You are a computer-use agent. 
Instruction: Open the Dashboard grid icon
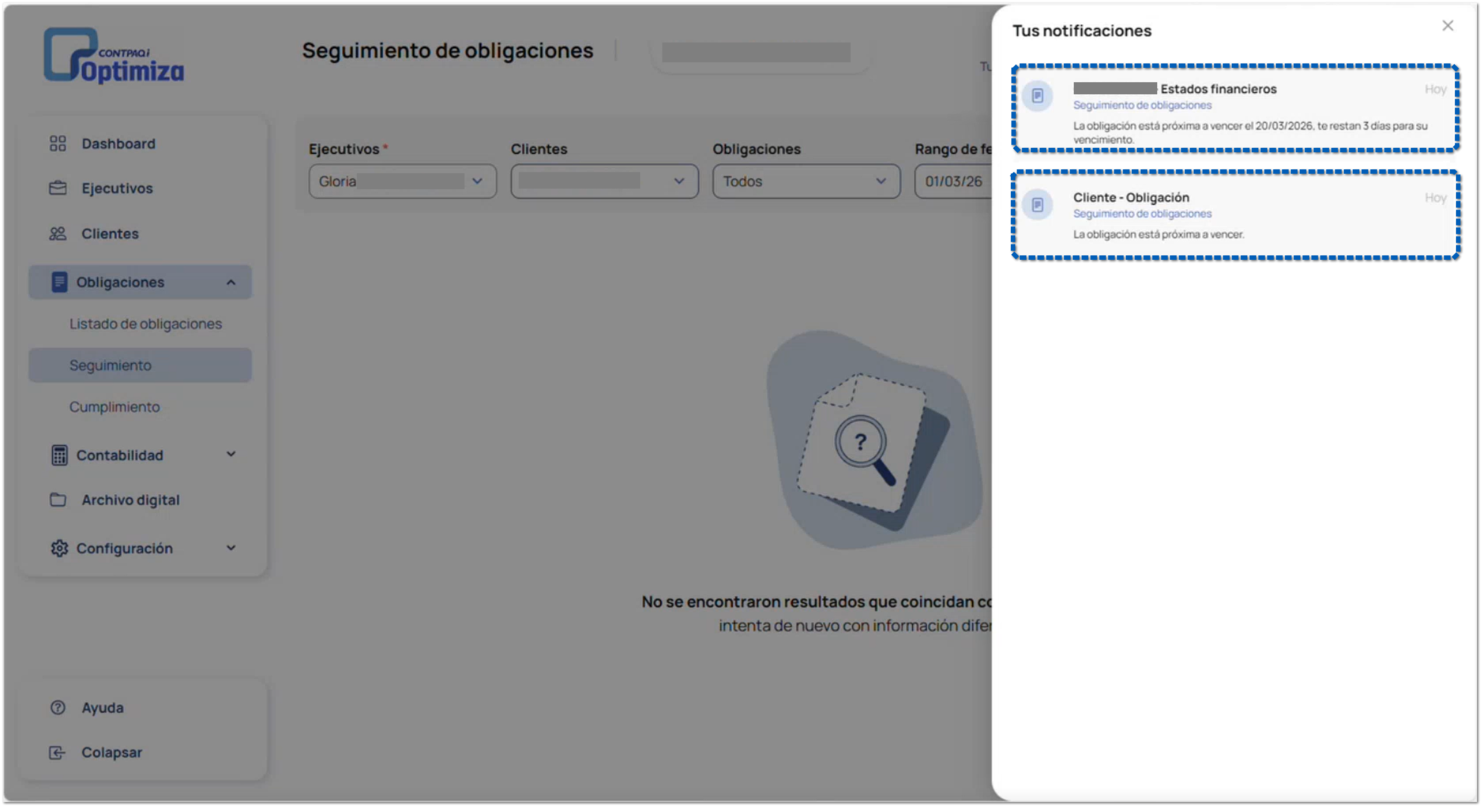click(58, 144)
